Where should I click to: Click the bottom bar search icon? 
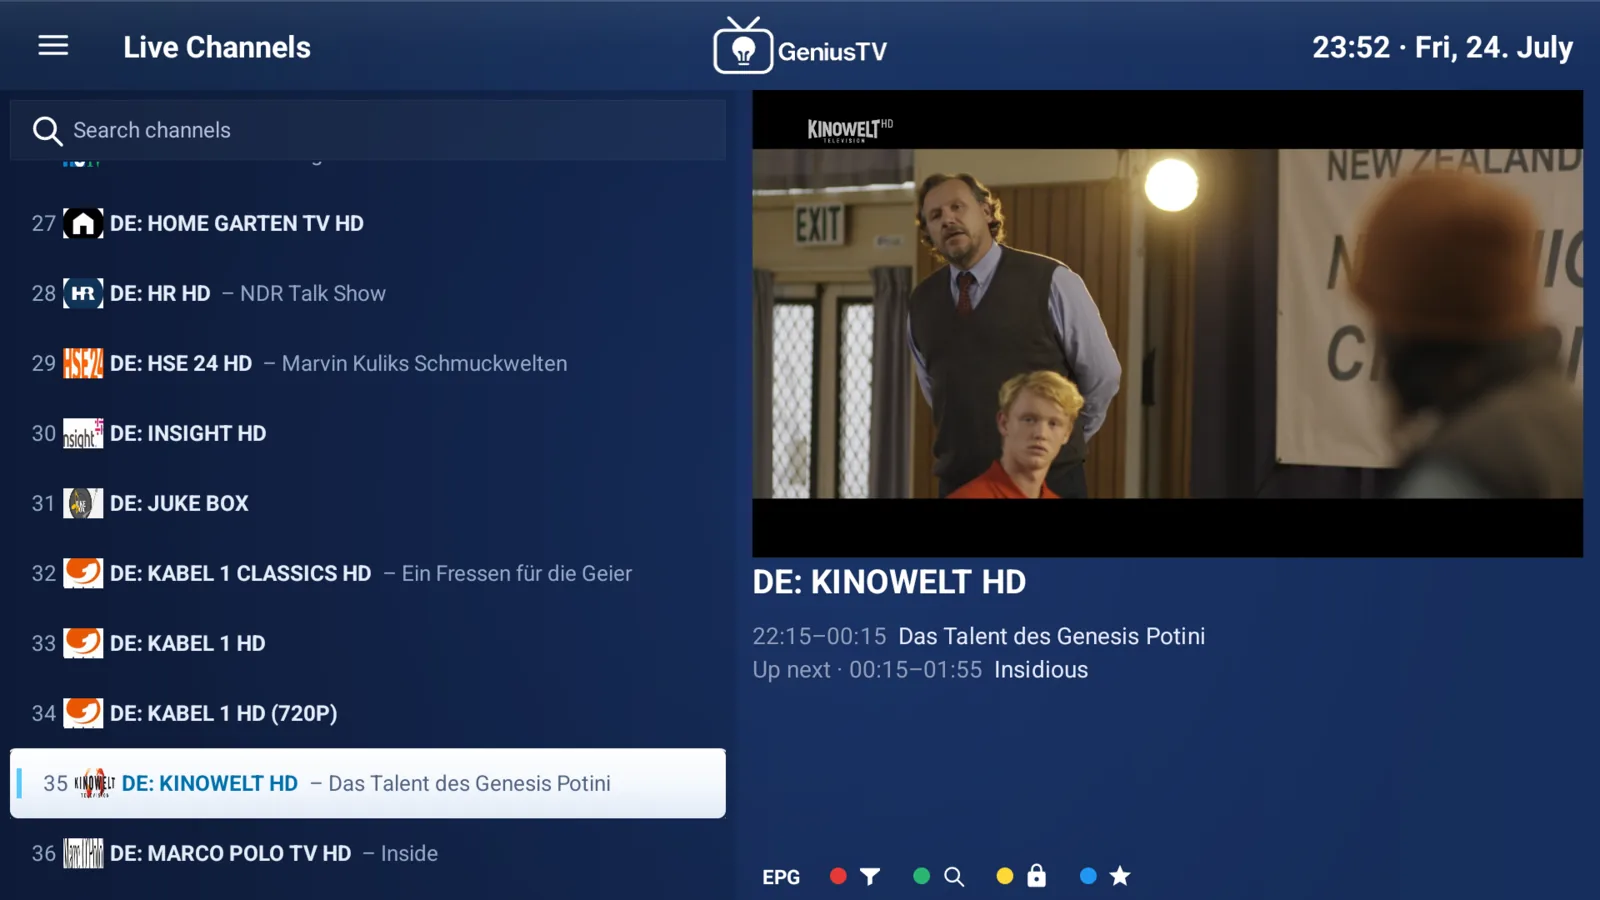(x=954, y=877)
